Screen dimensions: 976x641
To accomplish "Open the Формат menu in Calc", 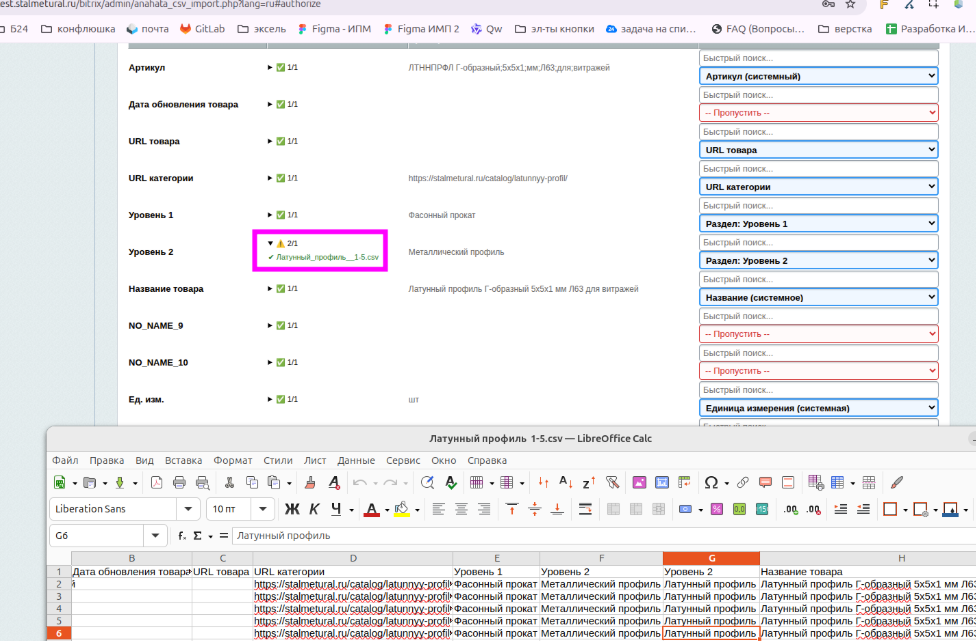I will (232, 461).
